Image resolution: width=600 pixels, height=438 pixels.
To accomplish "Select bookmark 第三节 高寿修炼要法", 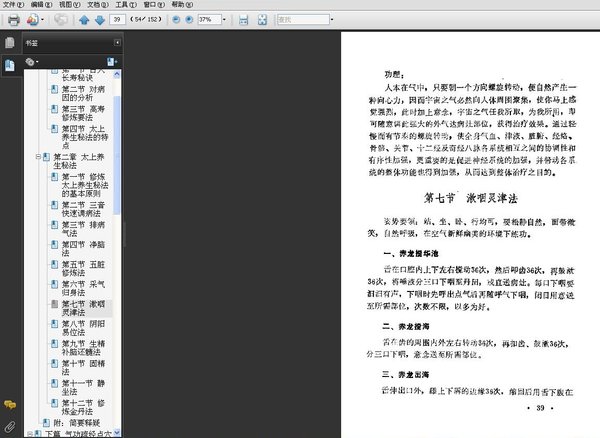I will [x=83, y=113].
